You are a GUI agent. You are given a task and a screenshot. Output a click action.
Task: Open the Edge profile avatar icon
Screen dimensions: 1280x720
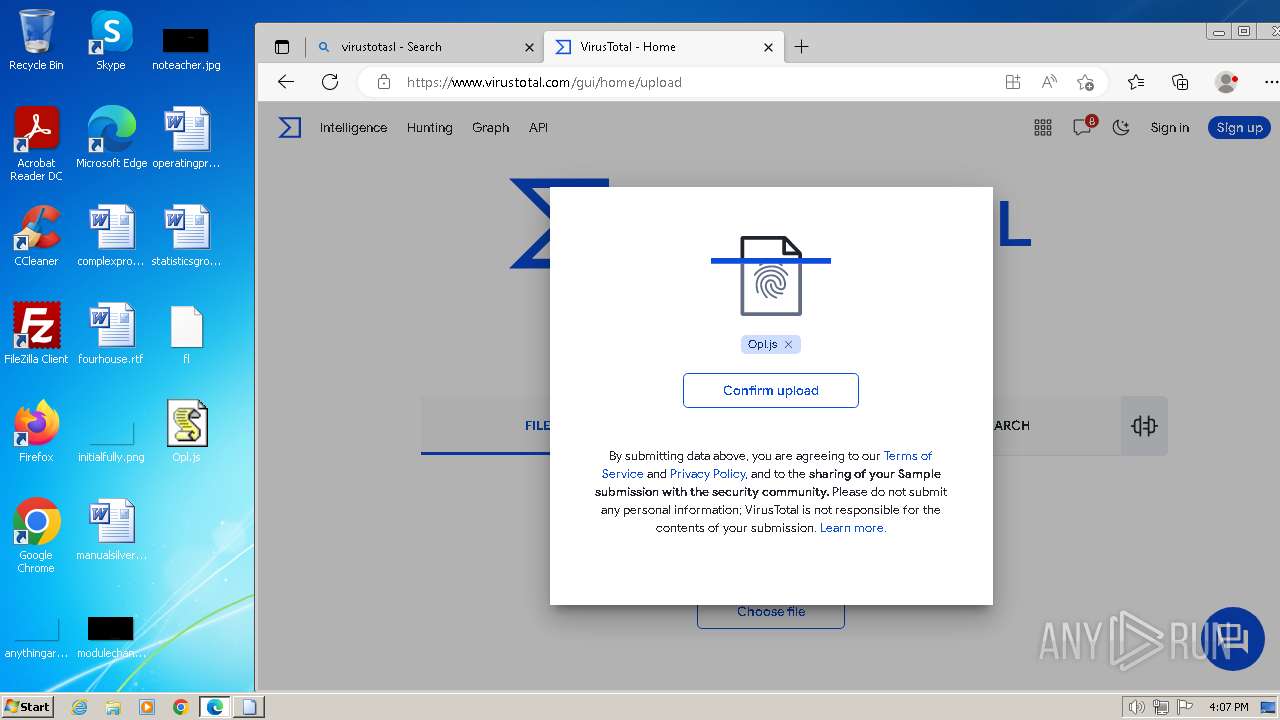[x=1226, y=82]
